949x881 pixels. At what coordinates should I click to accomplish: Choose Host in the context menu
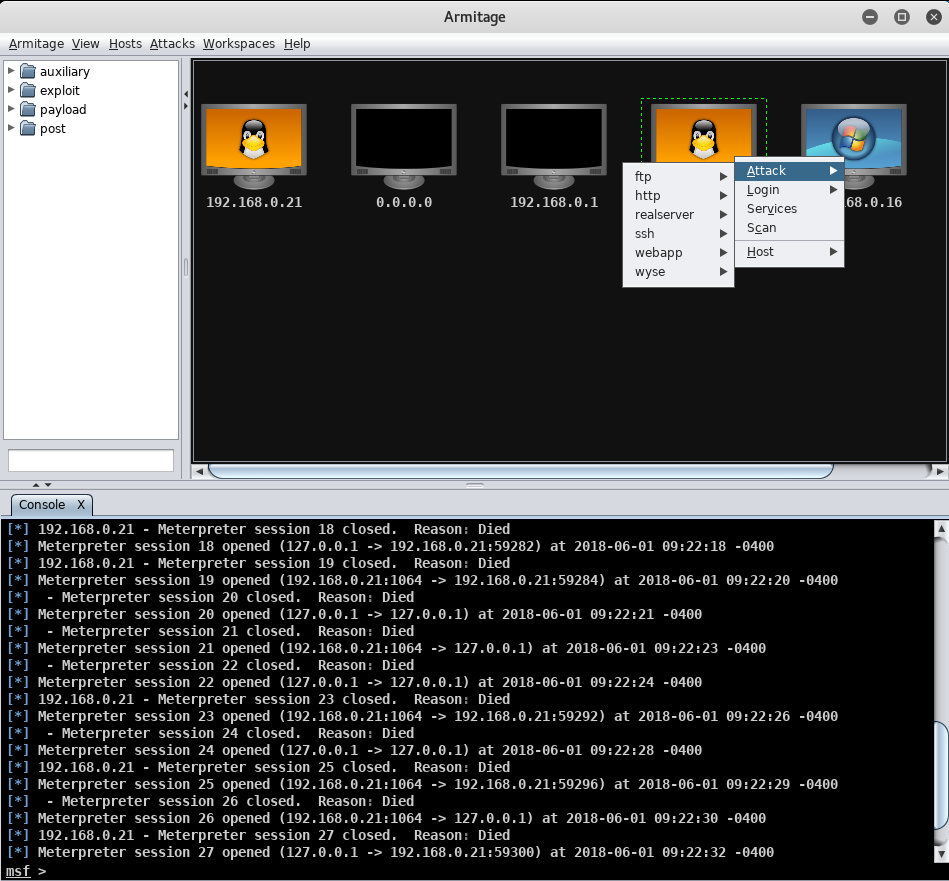789,252
